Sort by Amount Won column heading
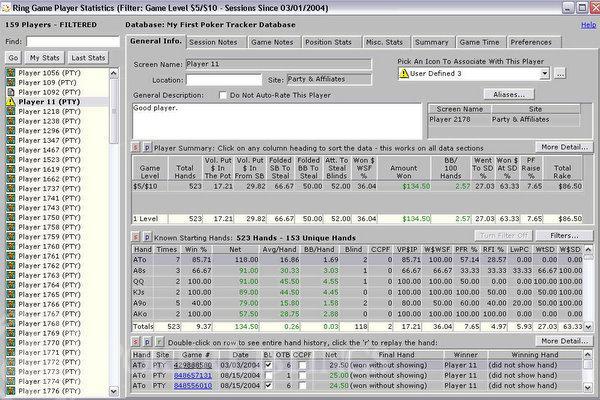Image resolution: width=600 pixels, height=400 pixels. pyautogui.click(x=404, y=168)
